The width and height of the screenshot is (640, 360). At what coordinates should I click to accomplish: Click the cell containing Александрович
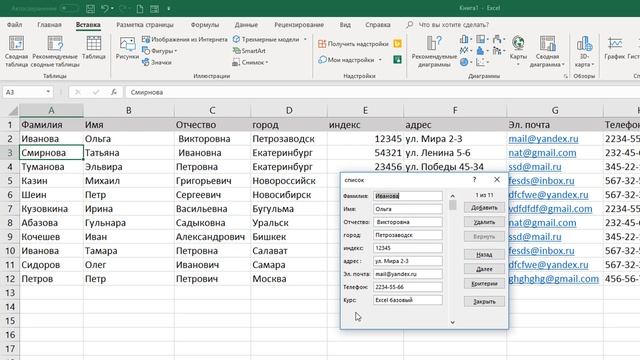(x=212, y=237)
